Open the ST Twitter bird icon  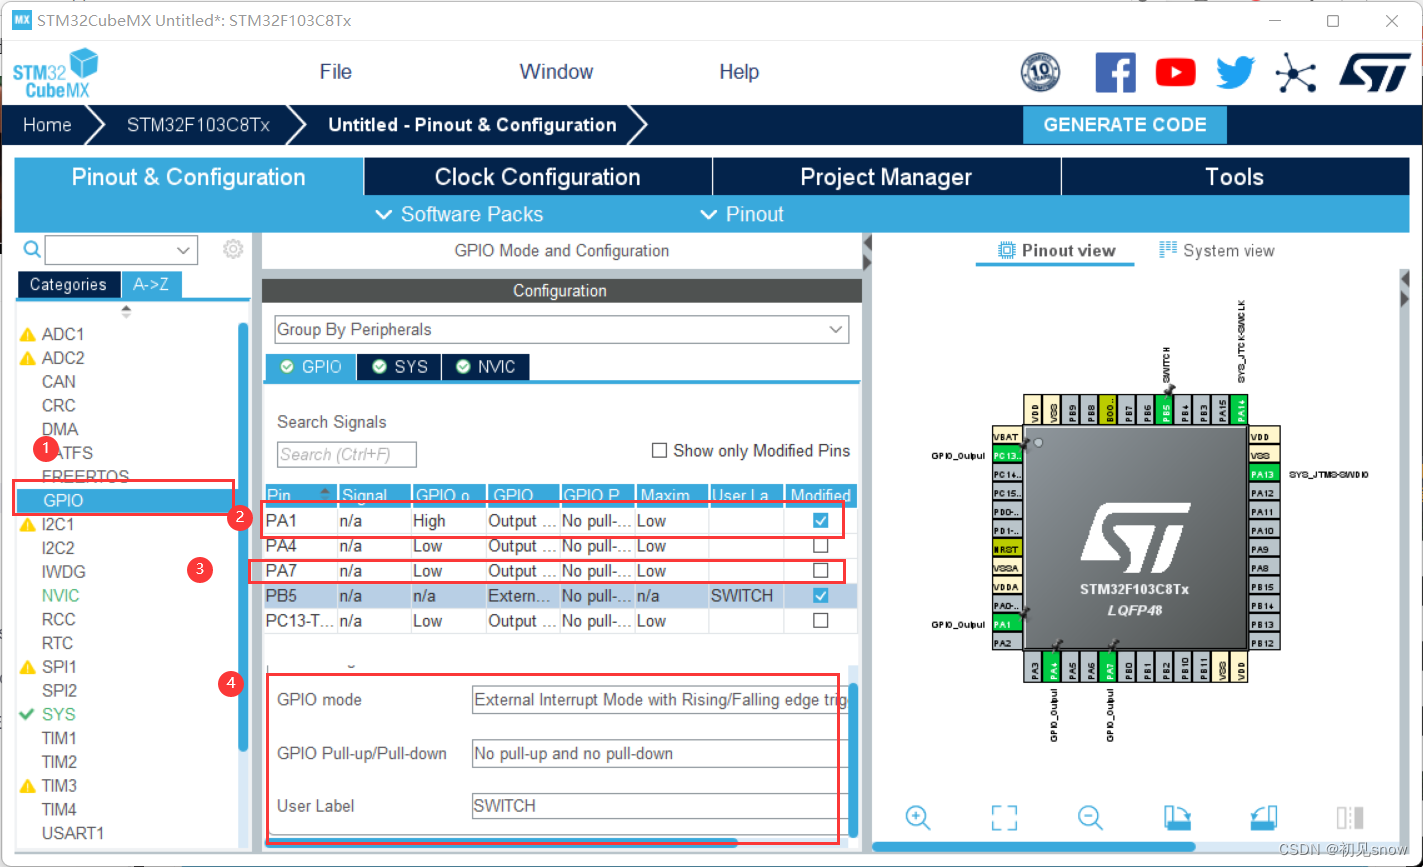[x=1235, y=72]
